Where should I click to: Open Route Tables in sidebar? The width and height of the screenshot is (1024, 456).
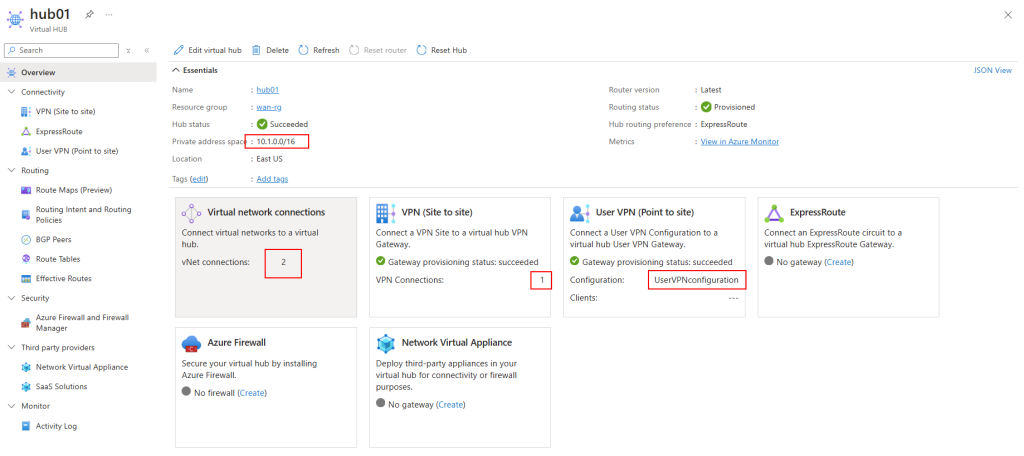pos(58,259)
